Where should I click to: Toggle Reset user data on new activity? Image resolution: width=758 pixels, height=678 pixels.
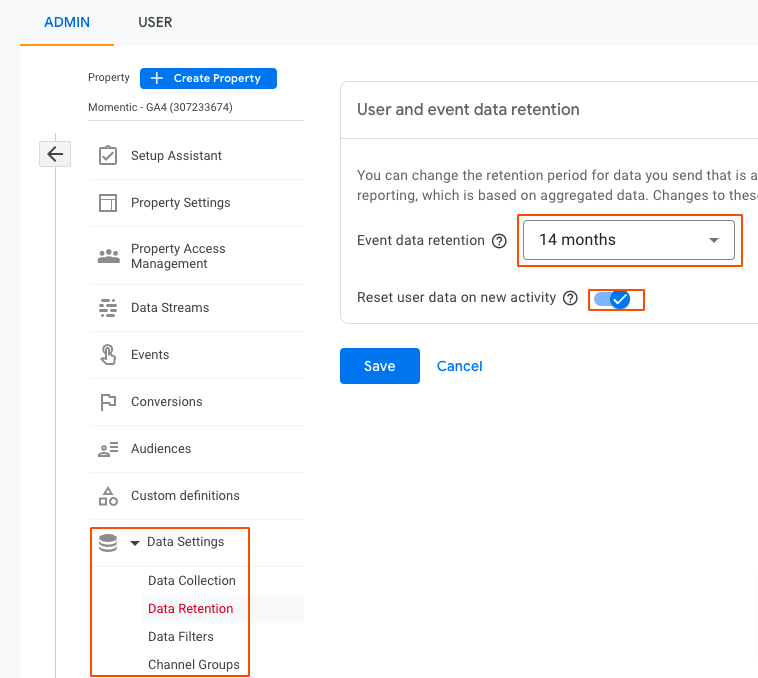(612, 299)
